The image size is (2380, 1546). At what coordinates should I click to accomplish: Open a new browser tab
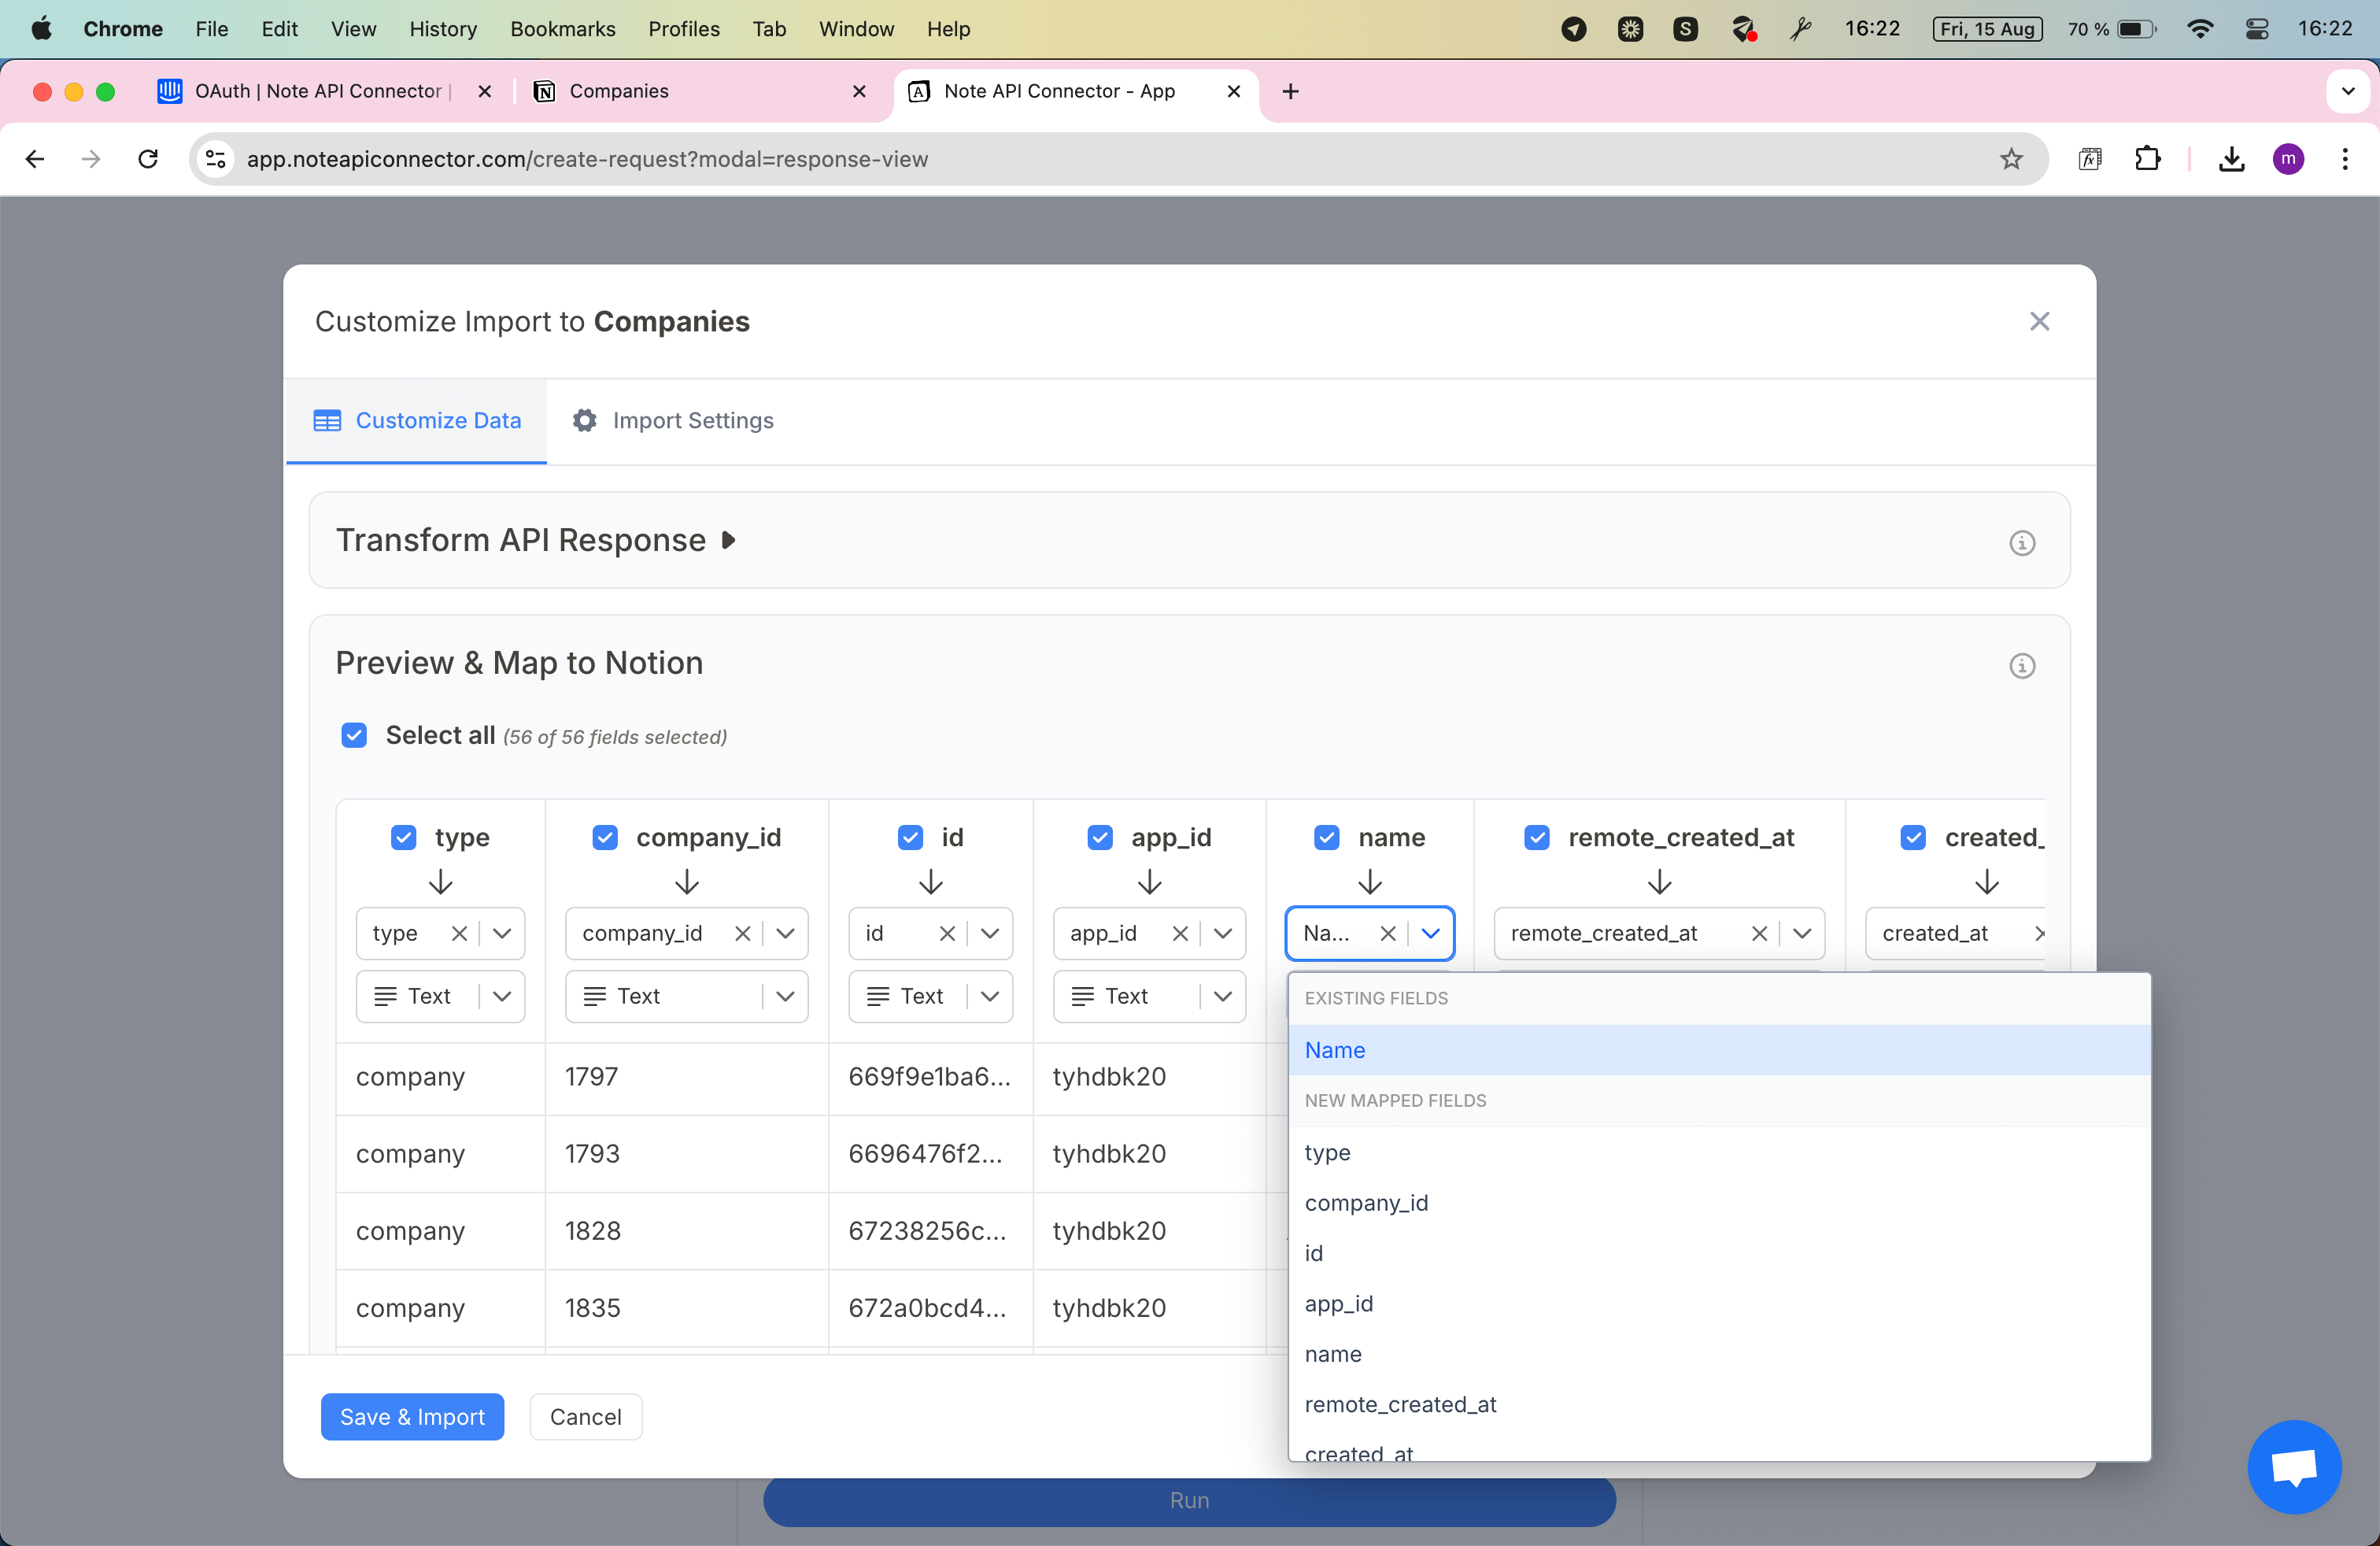point(1291,91)
